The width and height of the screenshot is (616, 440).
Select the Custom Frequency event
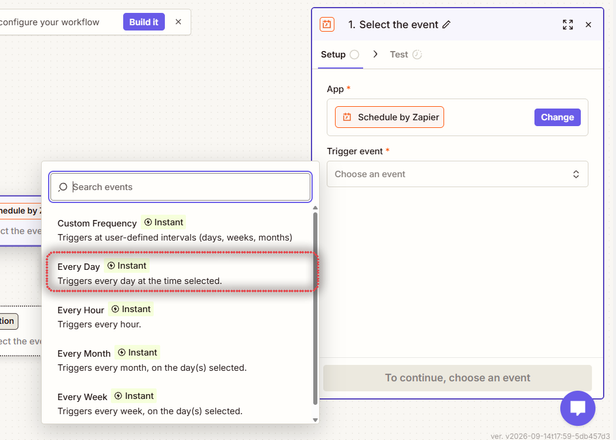[180, 230]
